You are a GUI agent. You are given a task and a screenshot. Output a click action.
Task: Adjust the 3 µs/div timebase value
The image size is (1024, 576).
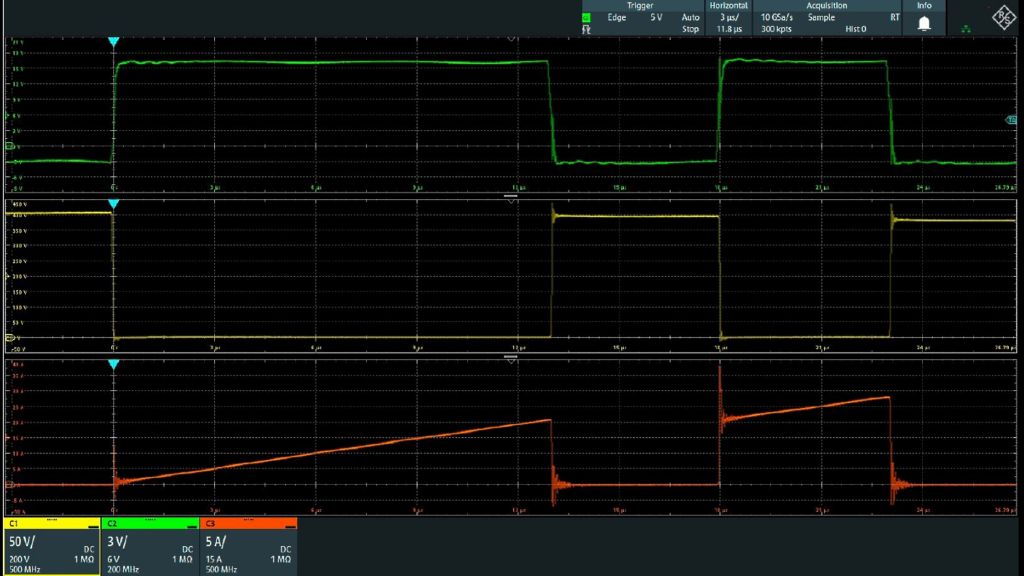[x=730, y=17]
